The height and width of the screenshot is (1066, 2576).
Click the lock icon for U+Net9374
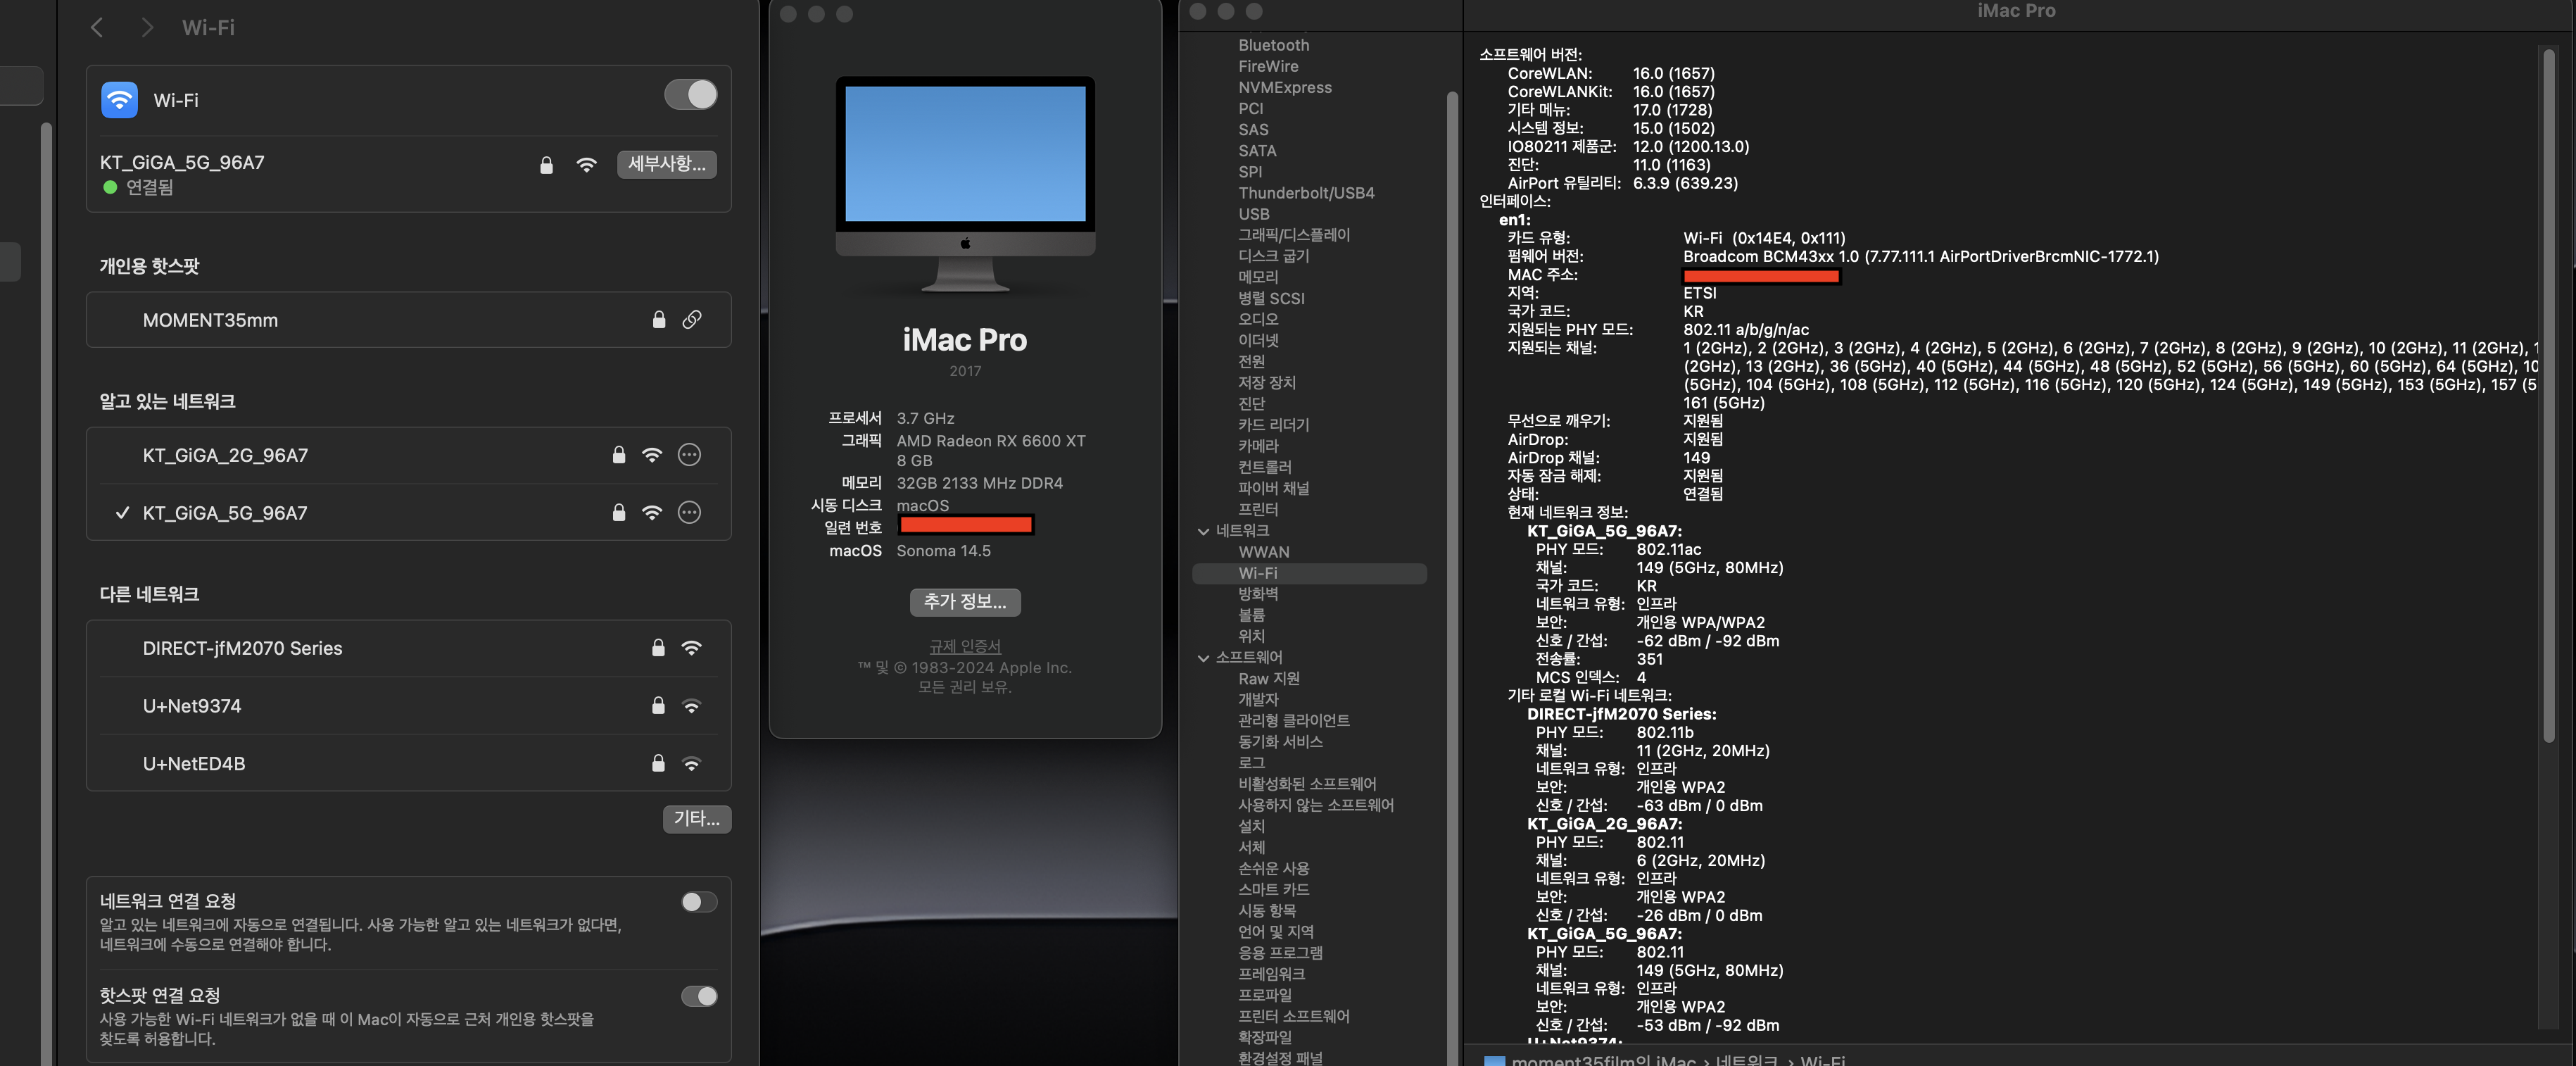(x=658, y=706)
